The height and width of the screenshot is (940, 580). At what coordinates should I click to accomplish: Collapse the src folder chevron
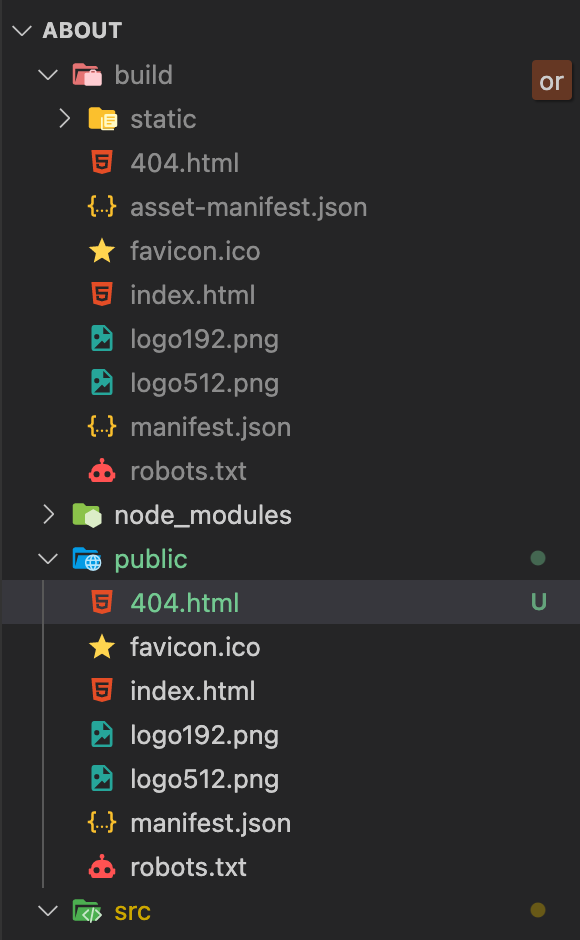pyautogui.click(x=48, y=911)
